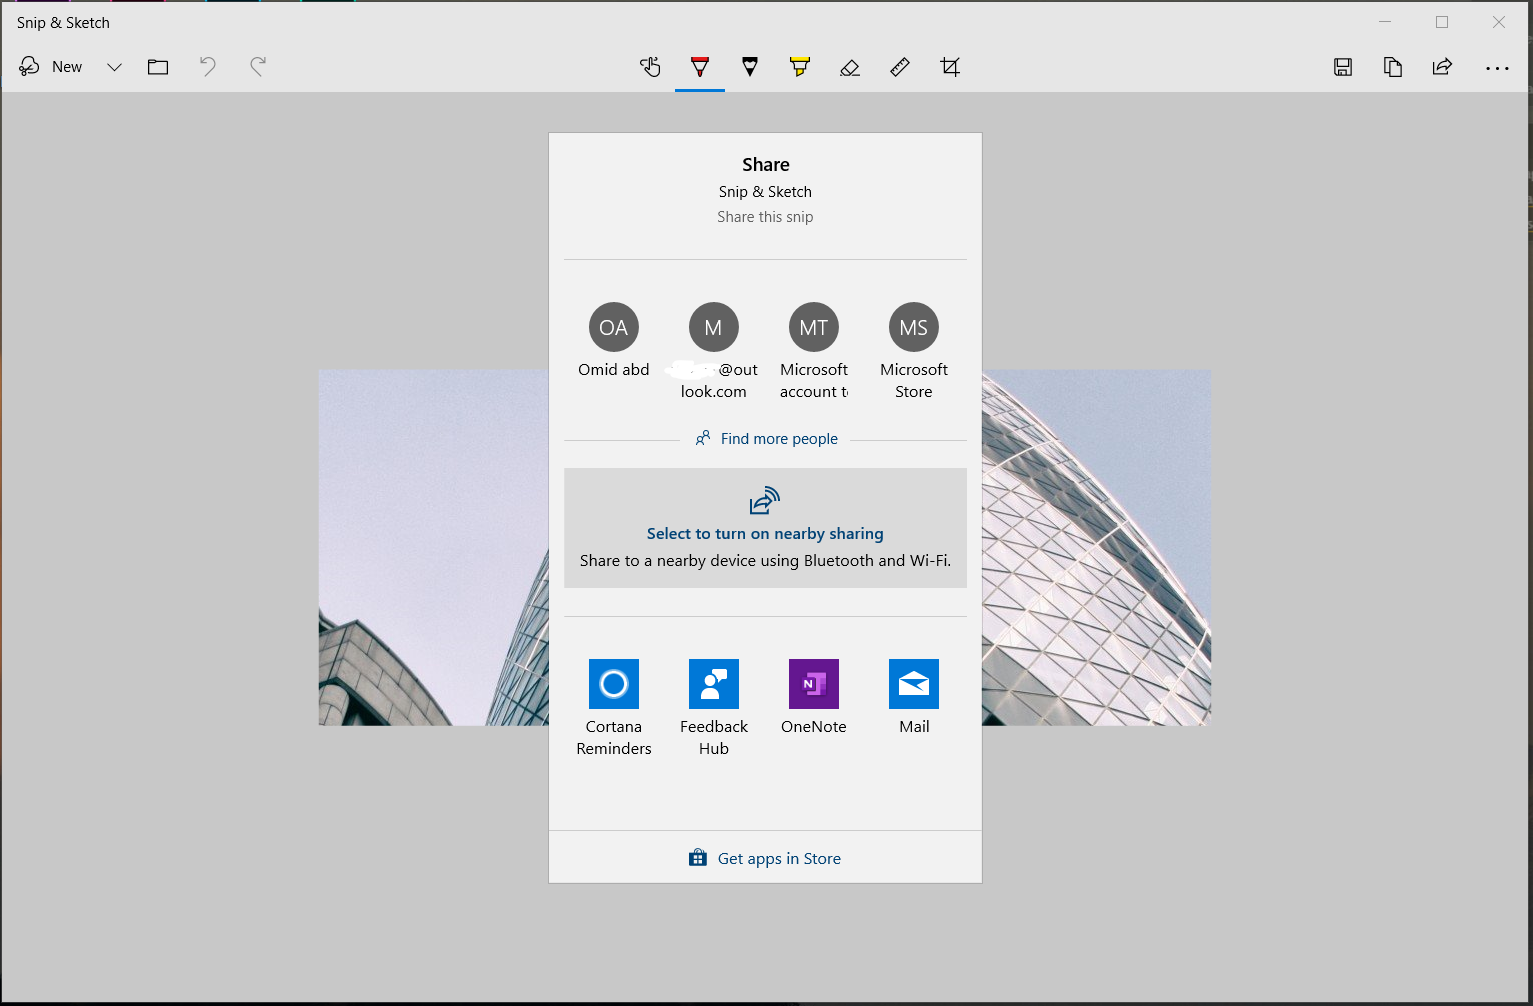Maximize the Snip & Sketch window

(1442, 22)
